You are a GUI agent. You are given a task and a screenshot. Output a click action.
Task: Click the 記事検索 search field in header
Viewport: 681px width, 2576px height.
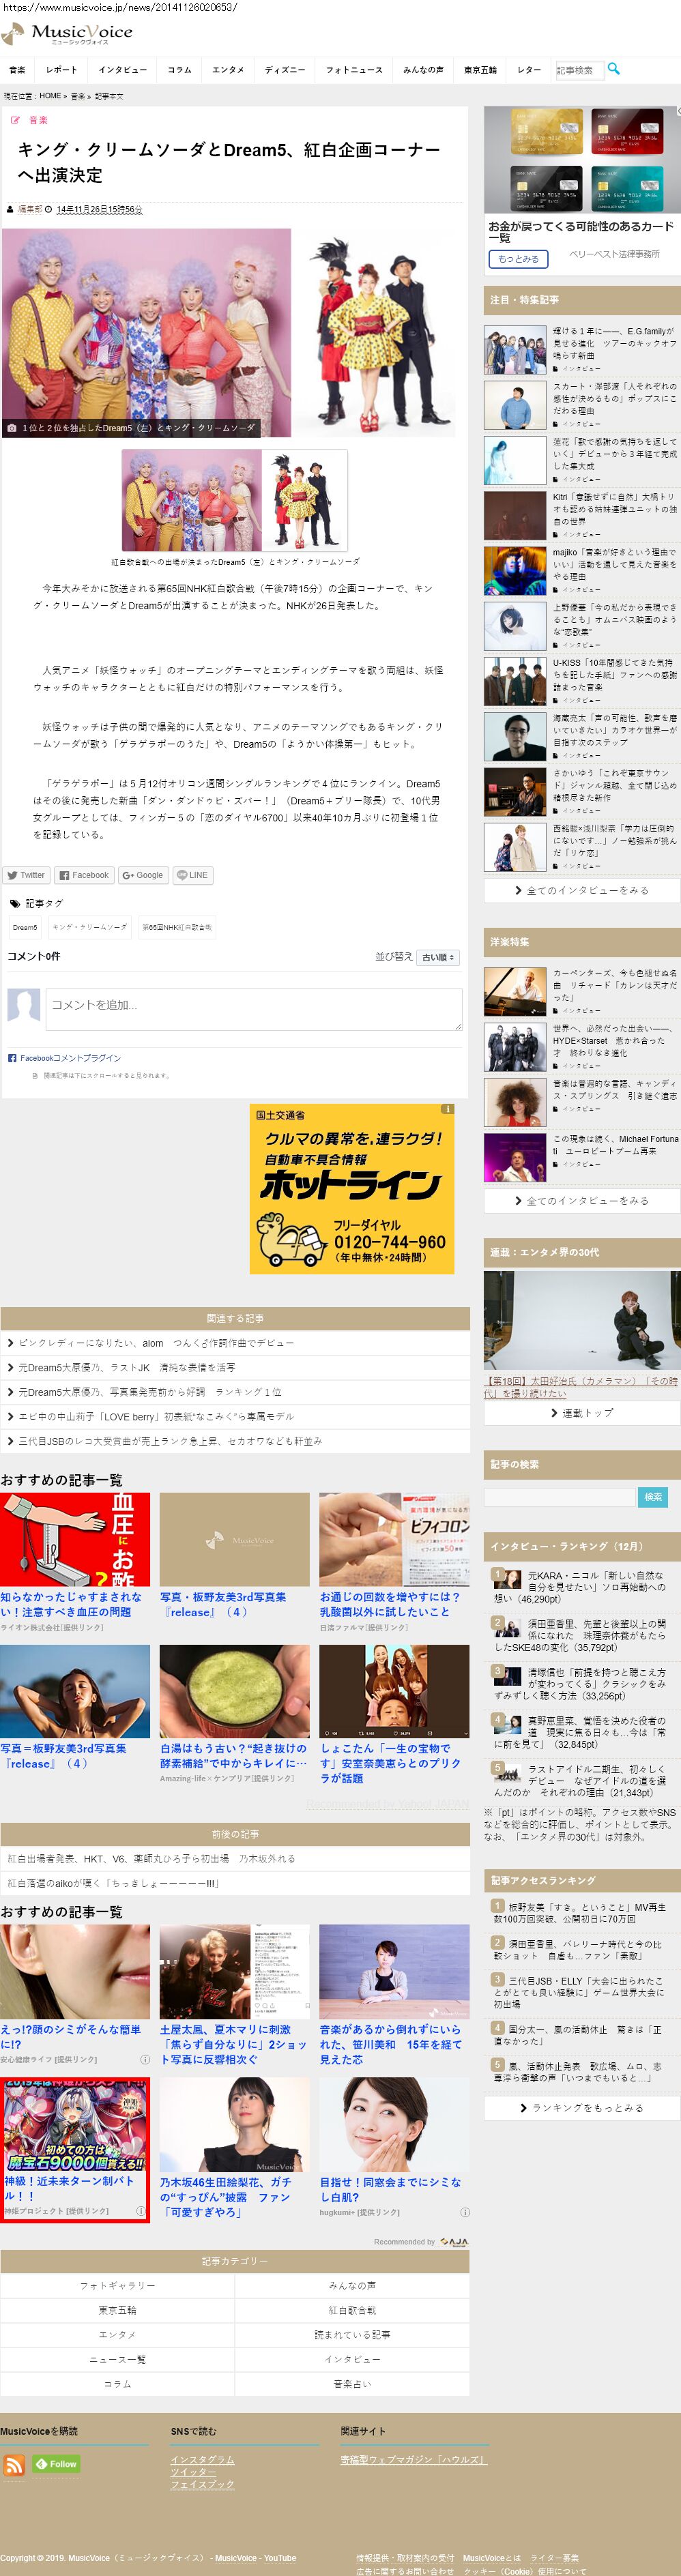tap(578, 70)
